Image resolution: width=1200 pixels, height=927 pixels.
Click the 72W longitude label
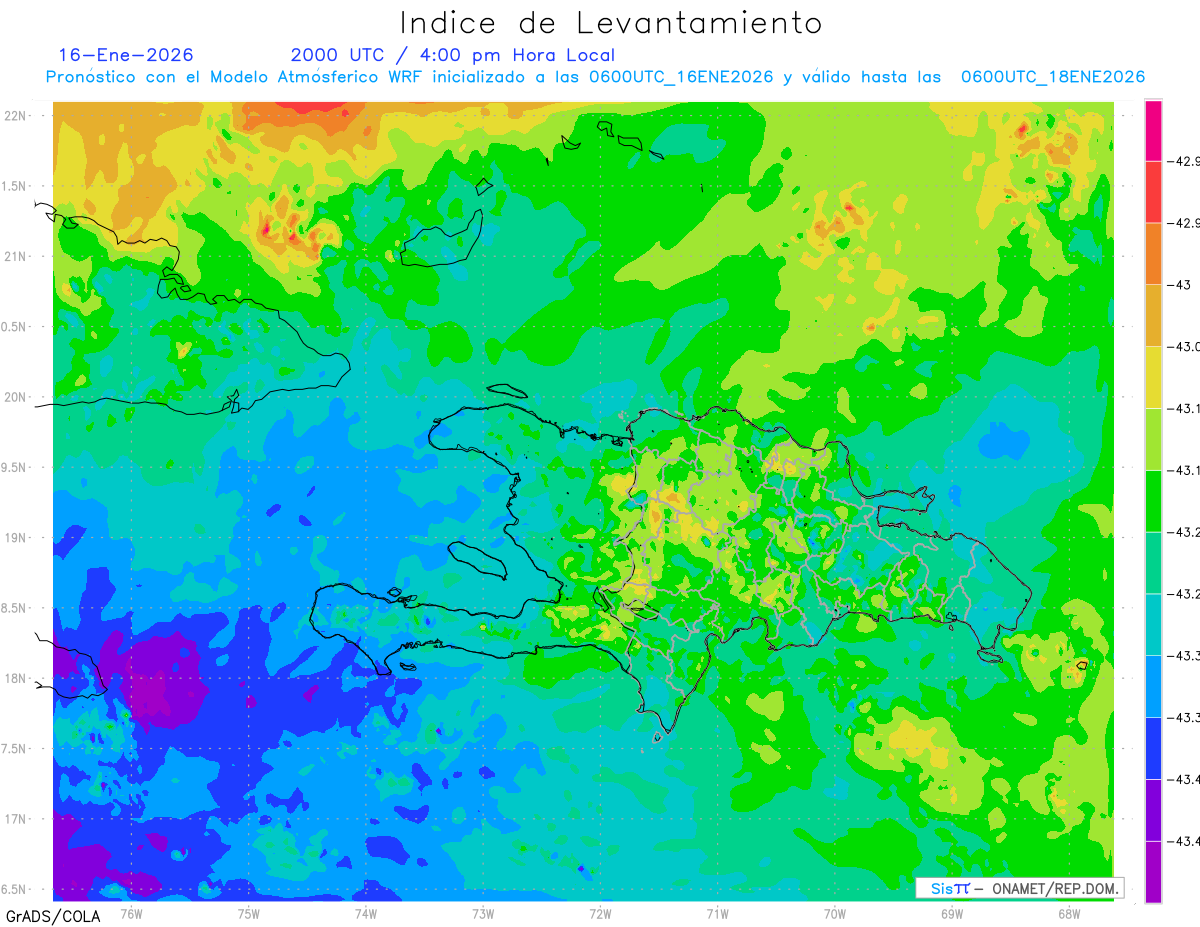[x=600, y=913]
